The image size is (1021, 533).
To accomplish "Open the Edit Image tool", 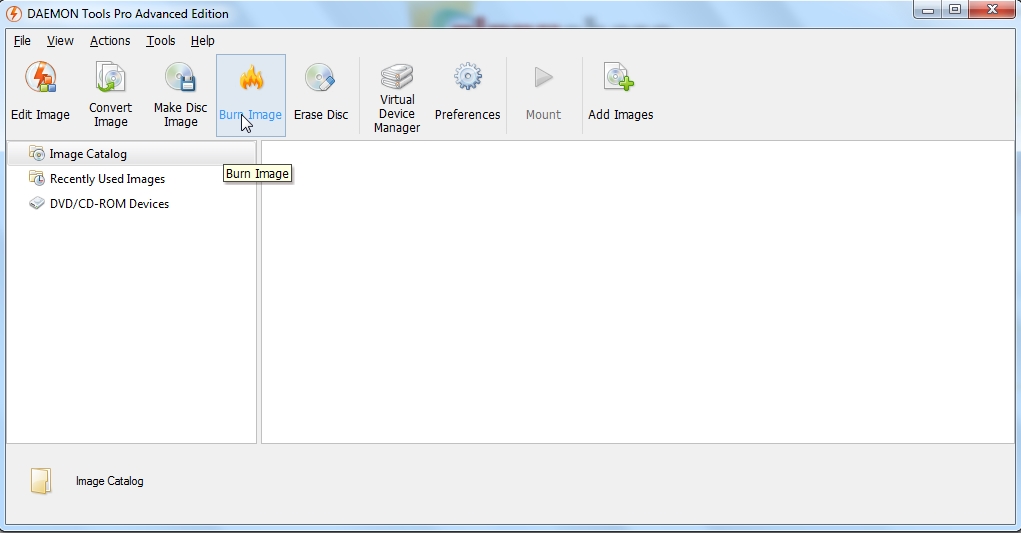I will (x=40, y=95).
